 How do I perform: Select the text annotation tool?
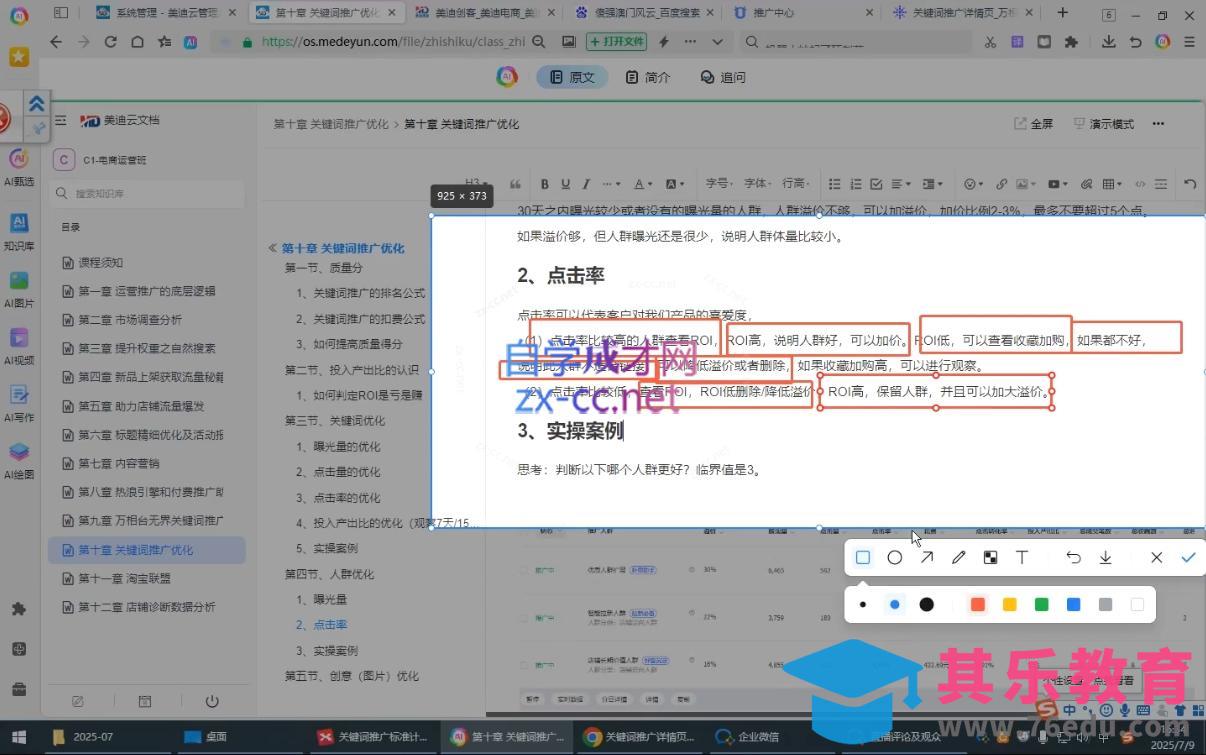pyautogui.click(x=1022, y=557)
